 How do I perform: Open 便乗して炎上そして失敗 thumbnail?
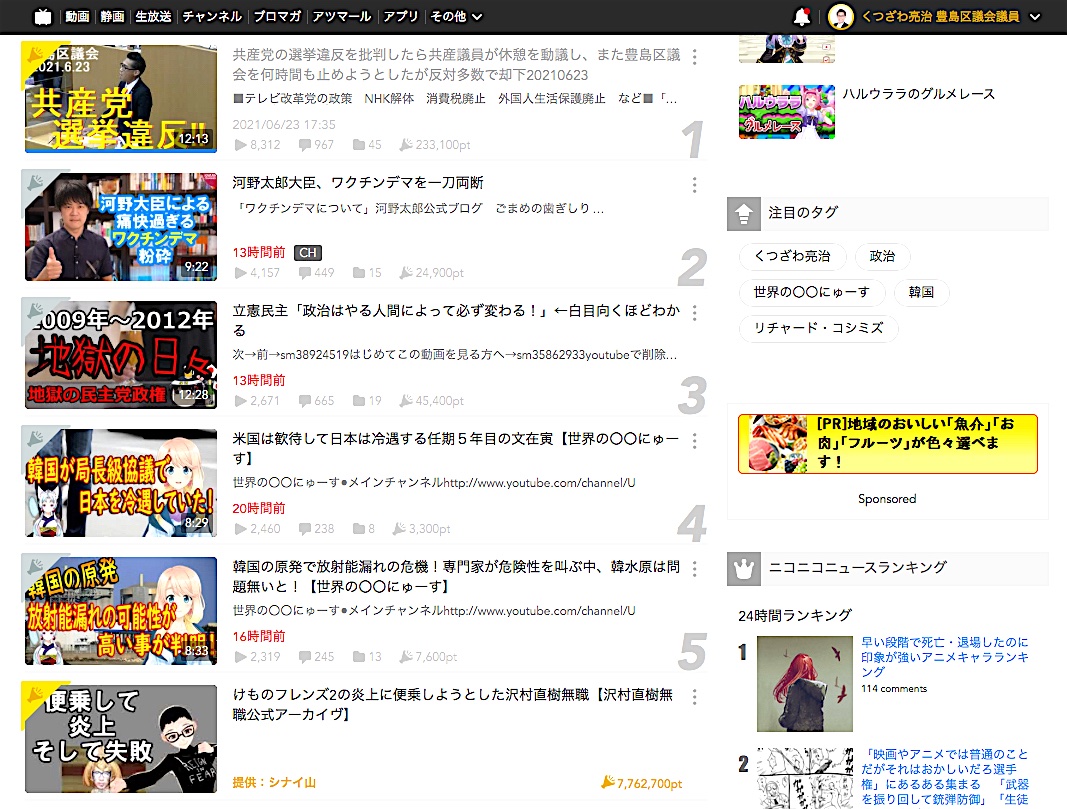(121, 738)
